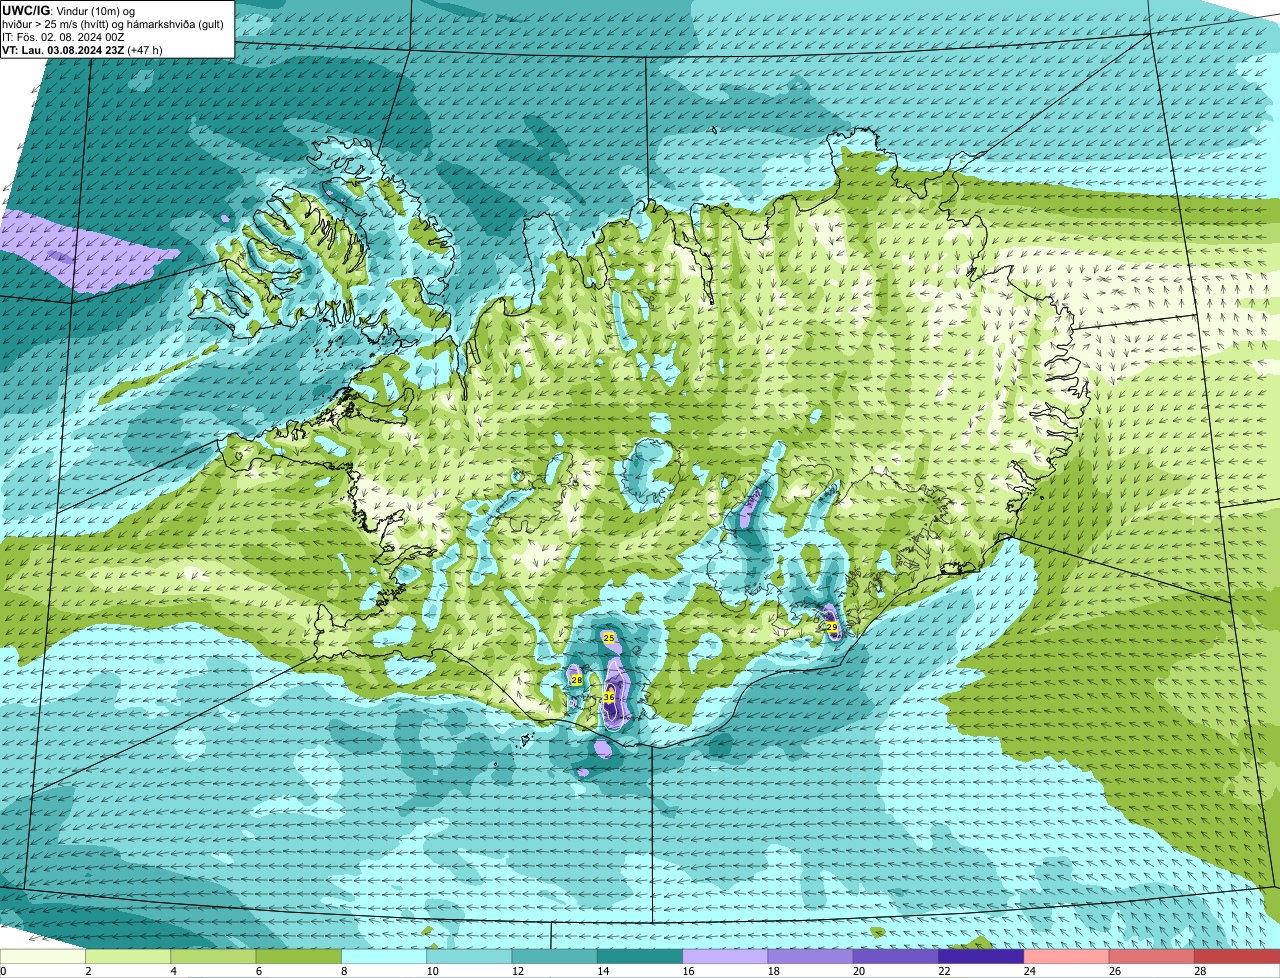Click the pale cream 0–2 m/s legend swatch
This screenshot has height=978, width=1280.
coord(43,957)
